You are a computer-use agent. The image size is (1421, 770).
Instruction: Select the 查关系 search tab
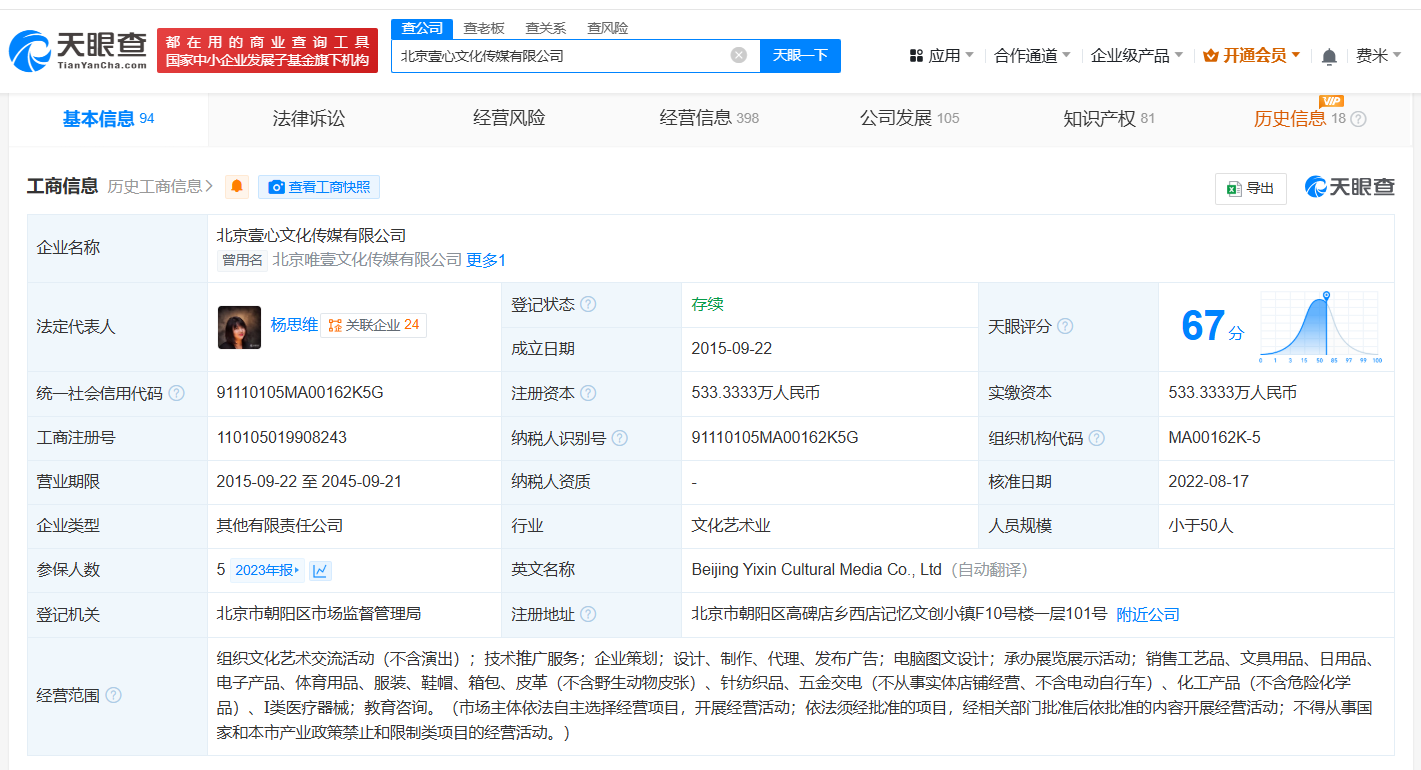tap(546, 28)
